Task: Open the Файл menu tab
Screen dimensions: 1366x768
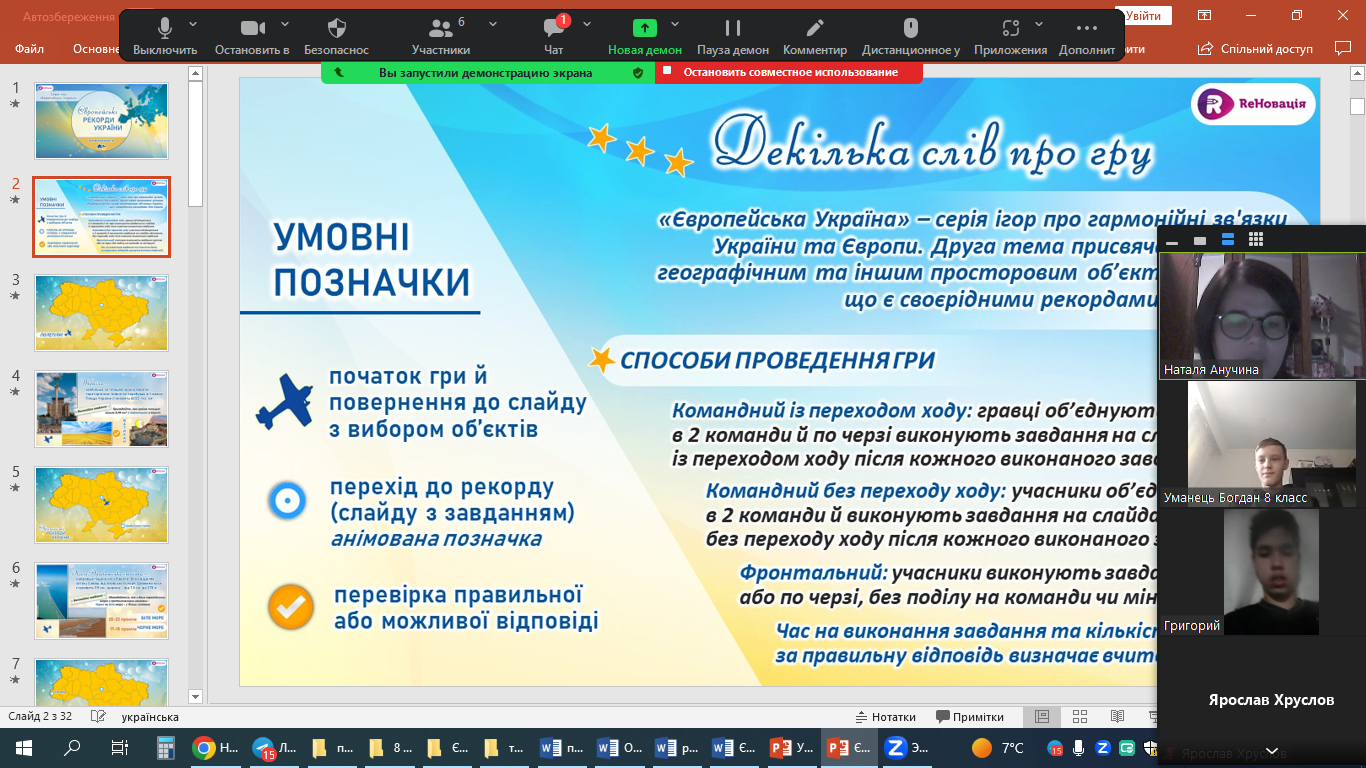Action: pyautogui.click(x=29, y=49)
